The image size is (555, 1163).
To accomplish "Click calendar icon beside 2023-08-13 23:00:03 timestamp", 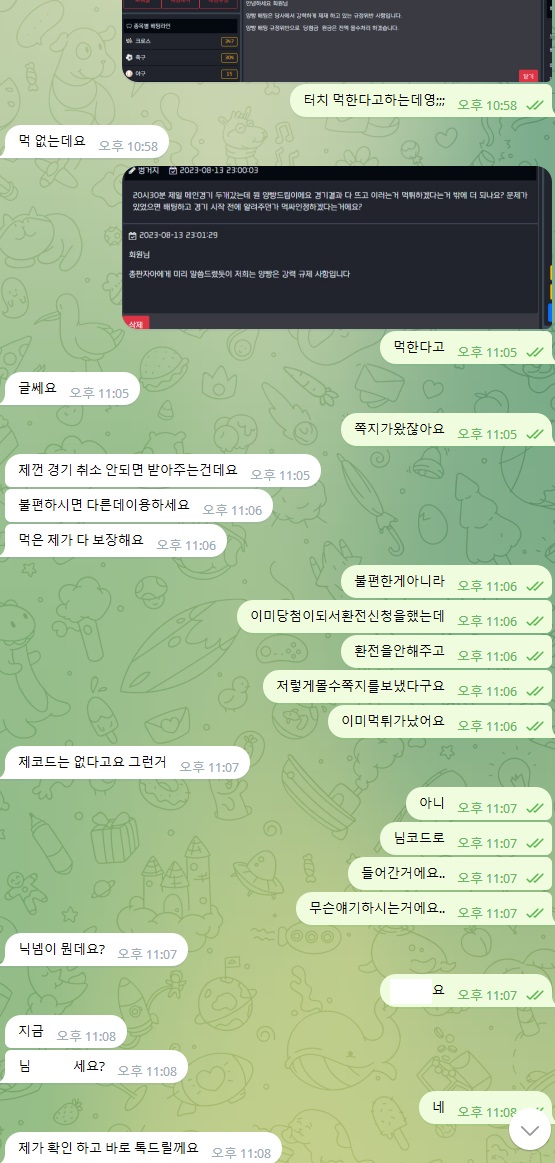I will tap(173, 171).
